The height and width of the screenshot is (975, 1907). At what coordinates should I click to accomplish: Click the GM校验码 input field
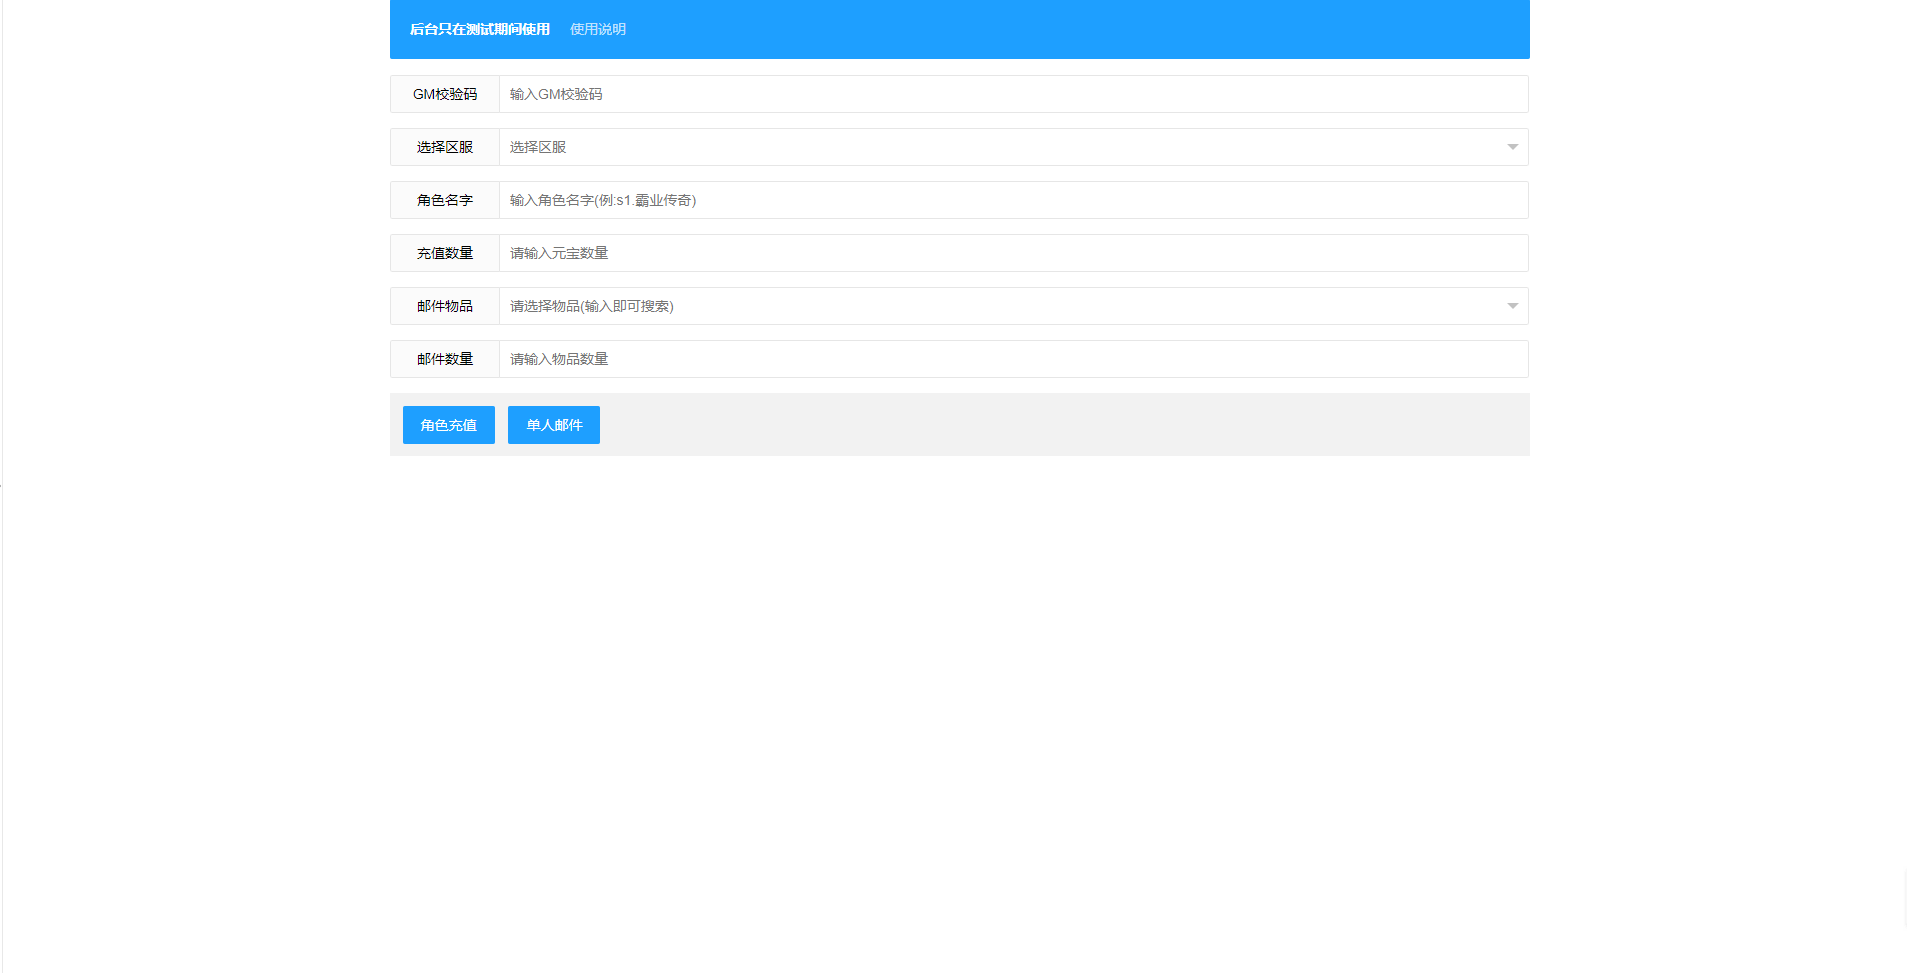pos(1014,94)
